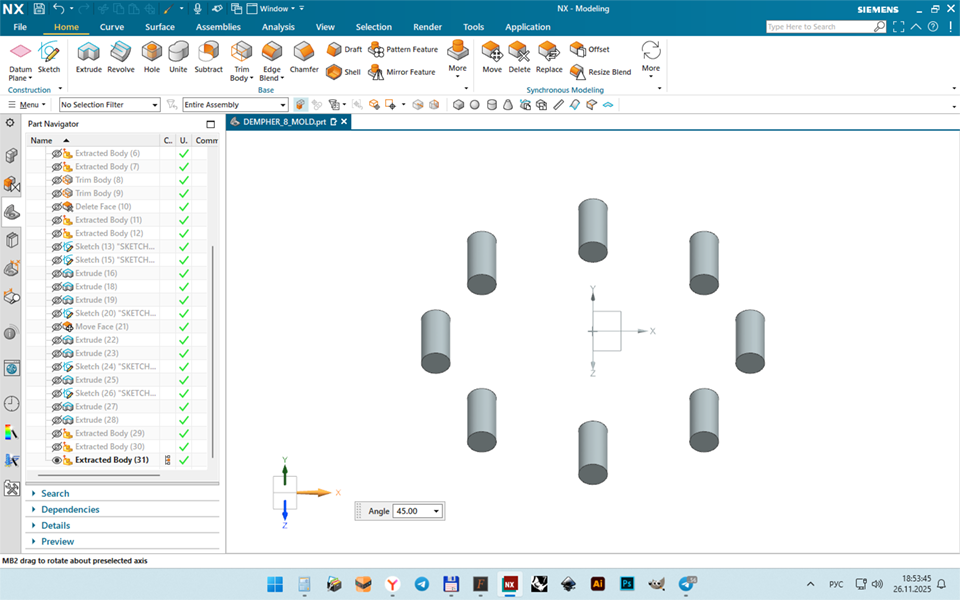Screen dimensions: 960x600
Task: Open navigator settings gear icon
Action: (10, 123)
